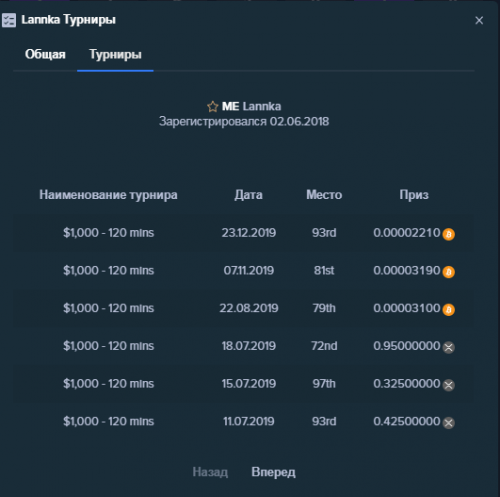Click the Наименование турнира column header

(x=108, y=195)
